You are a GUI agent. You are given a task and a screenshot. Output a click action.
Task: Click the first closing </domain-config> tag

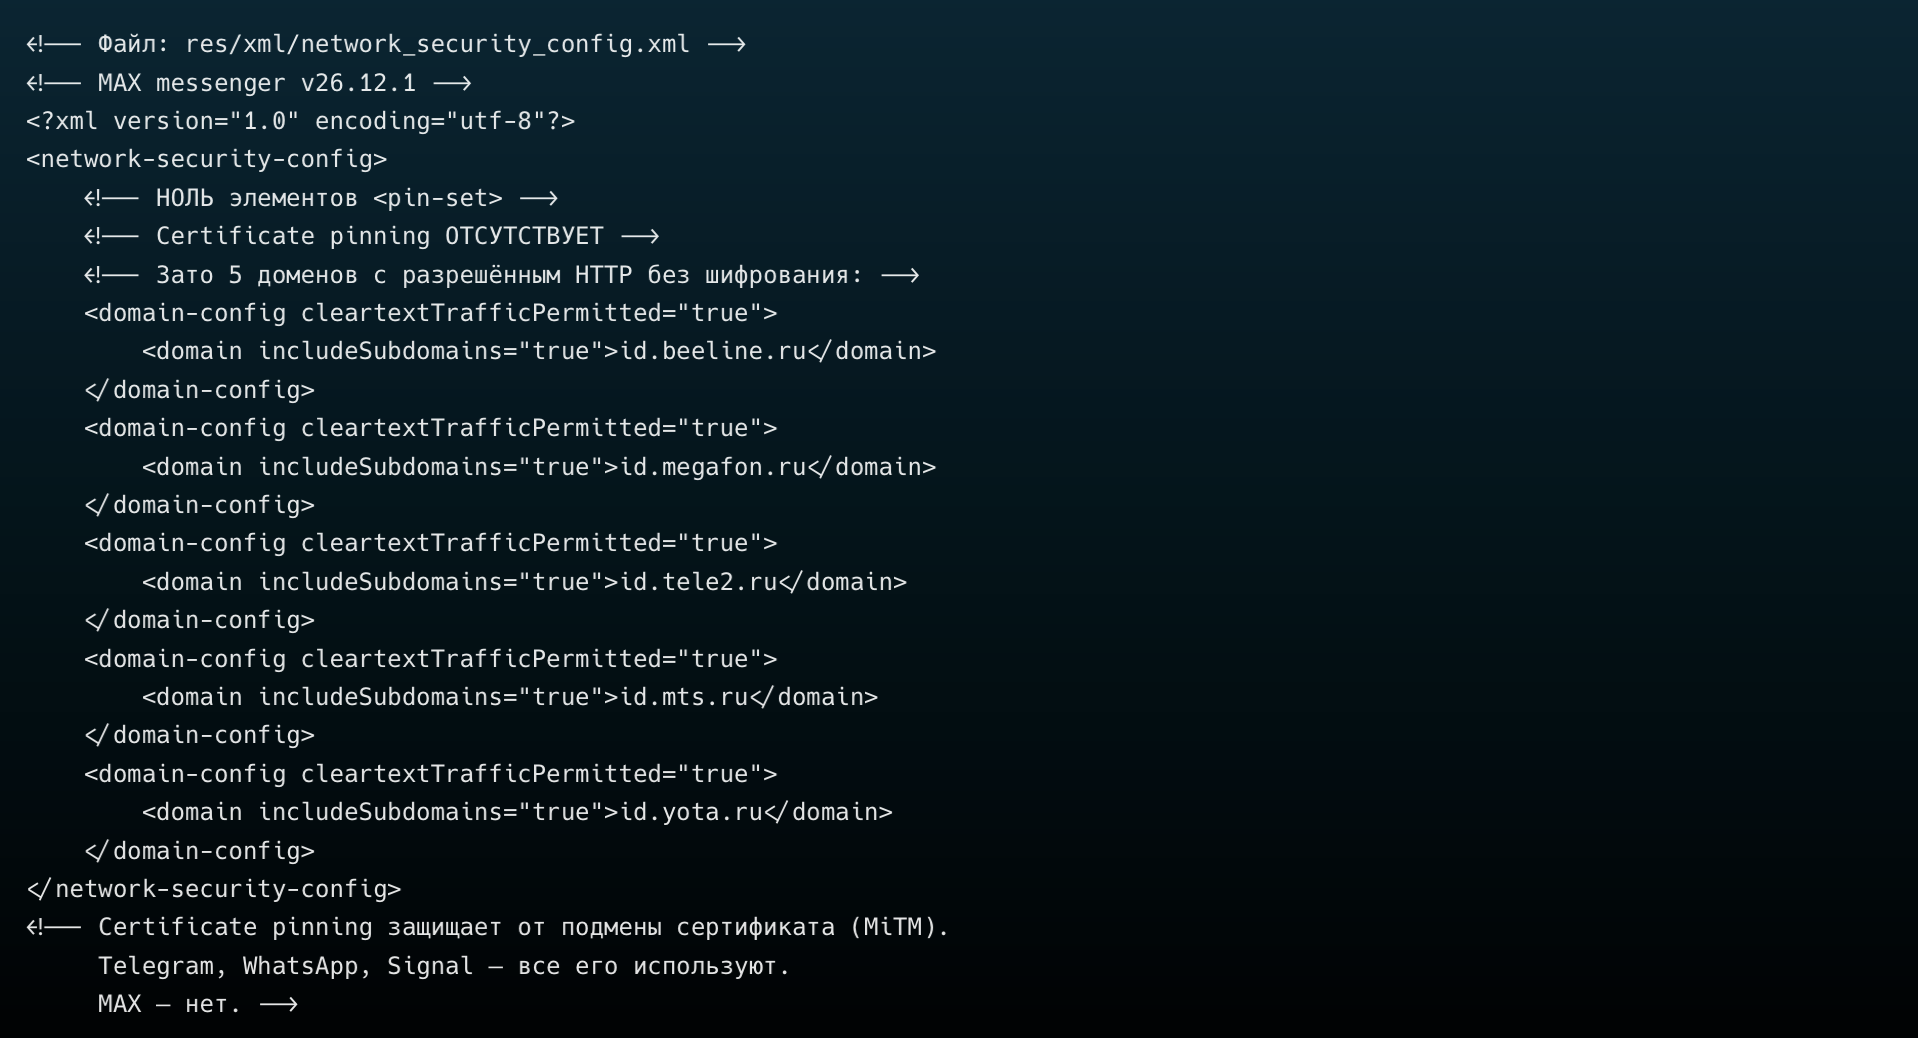tap(199, 390)
